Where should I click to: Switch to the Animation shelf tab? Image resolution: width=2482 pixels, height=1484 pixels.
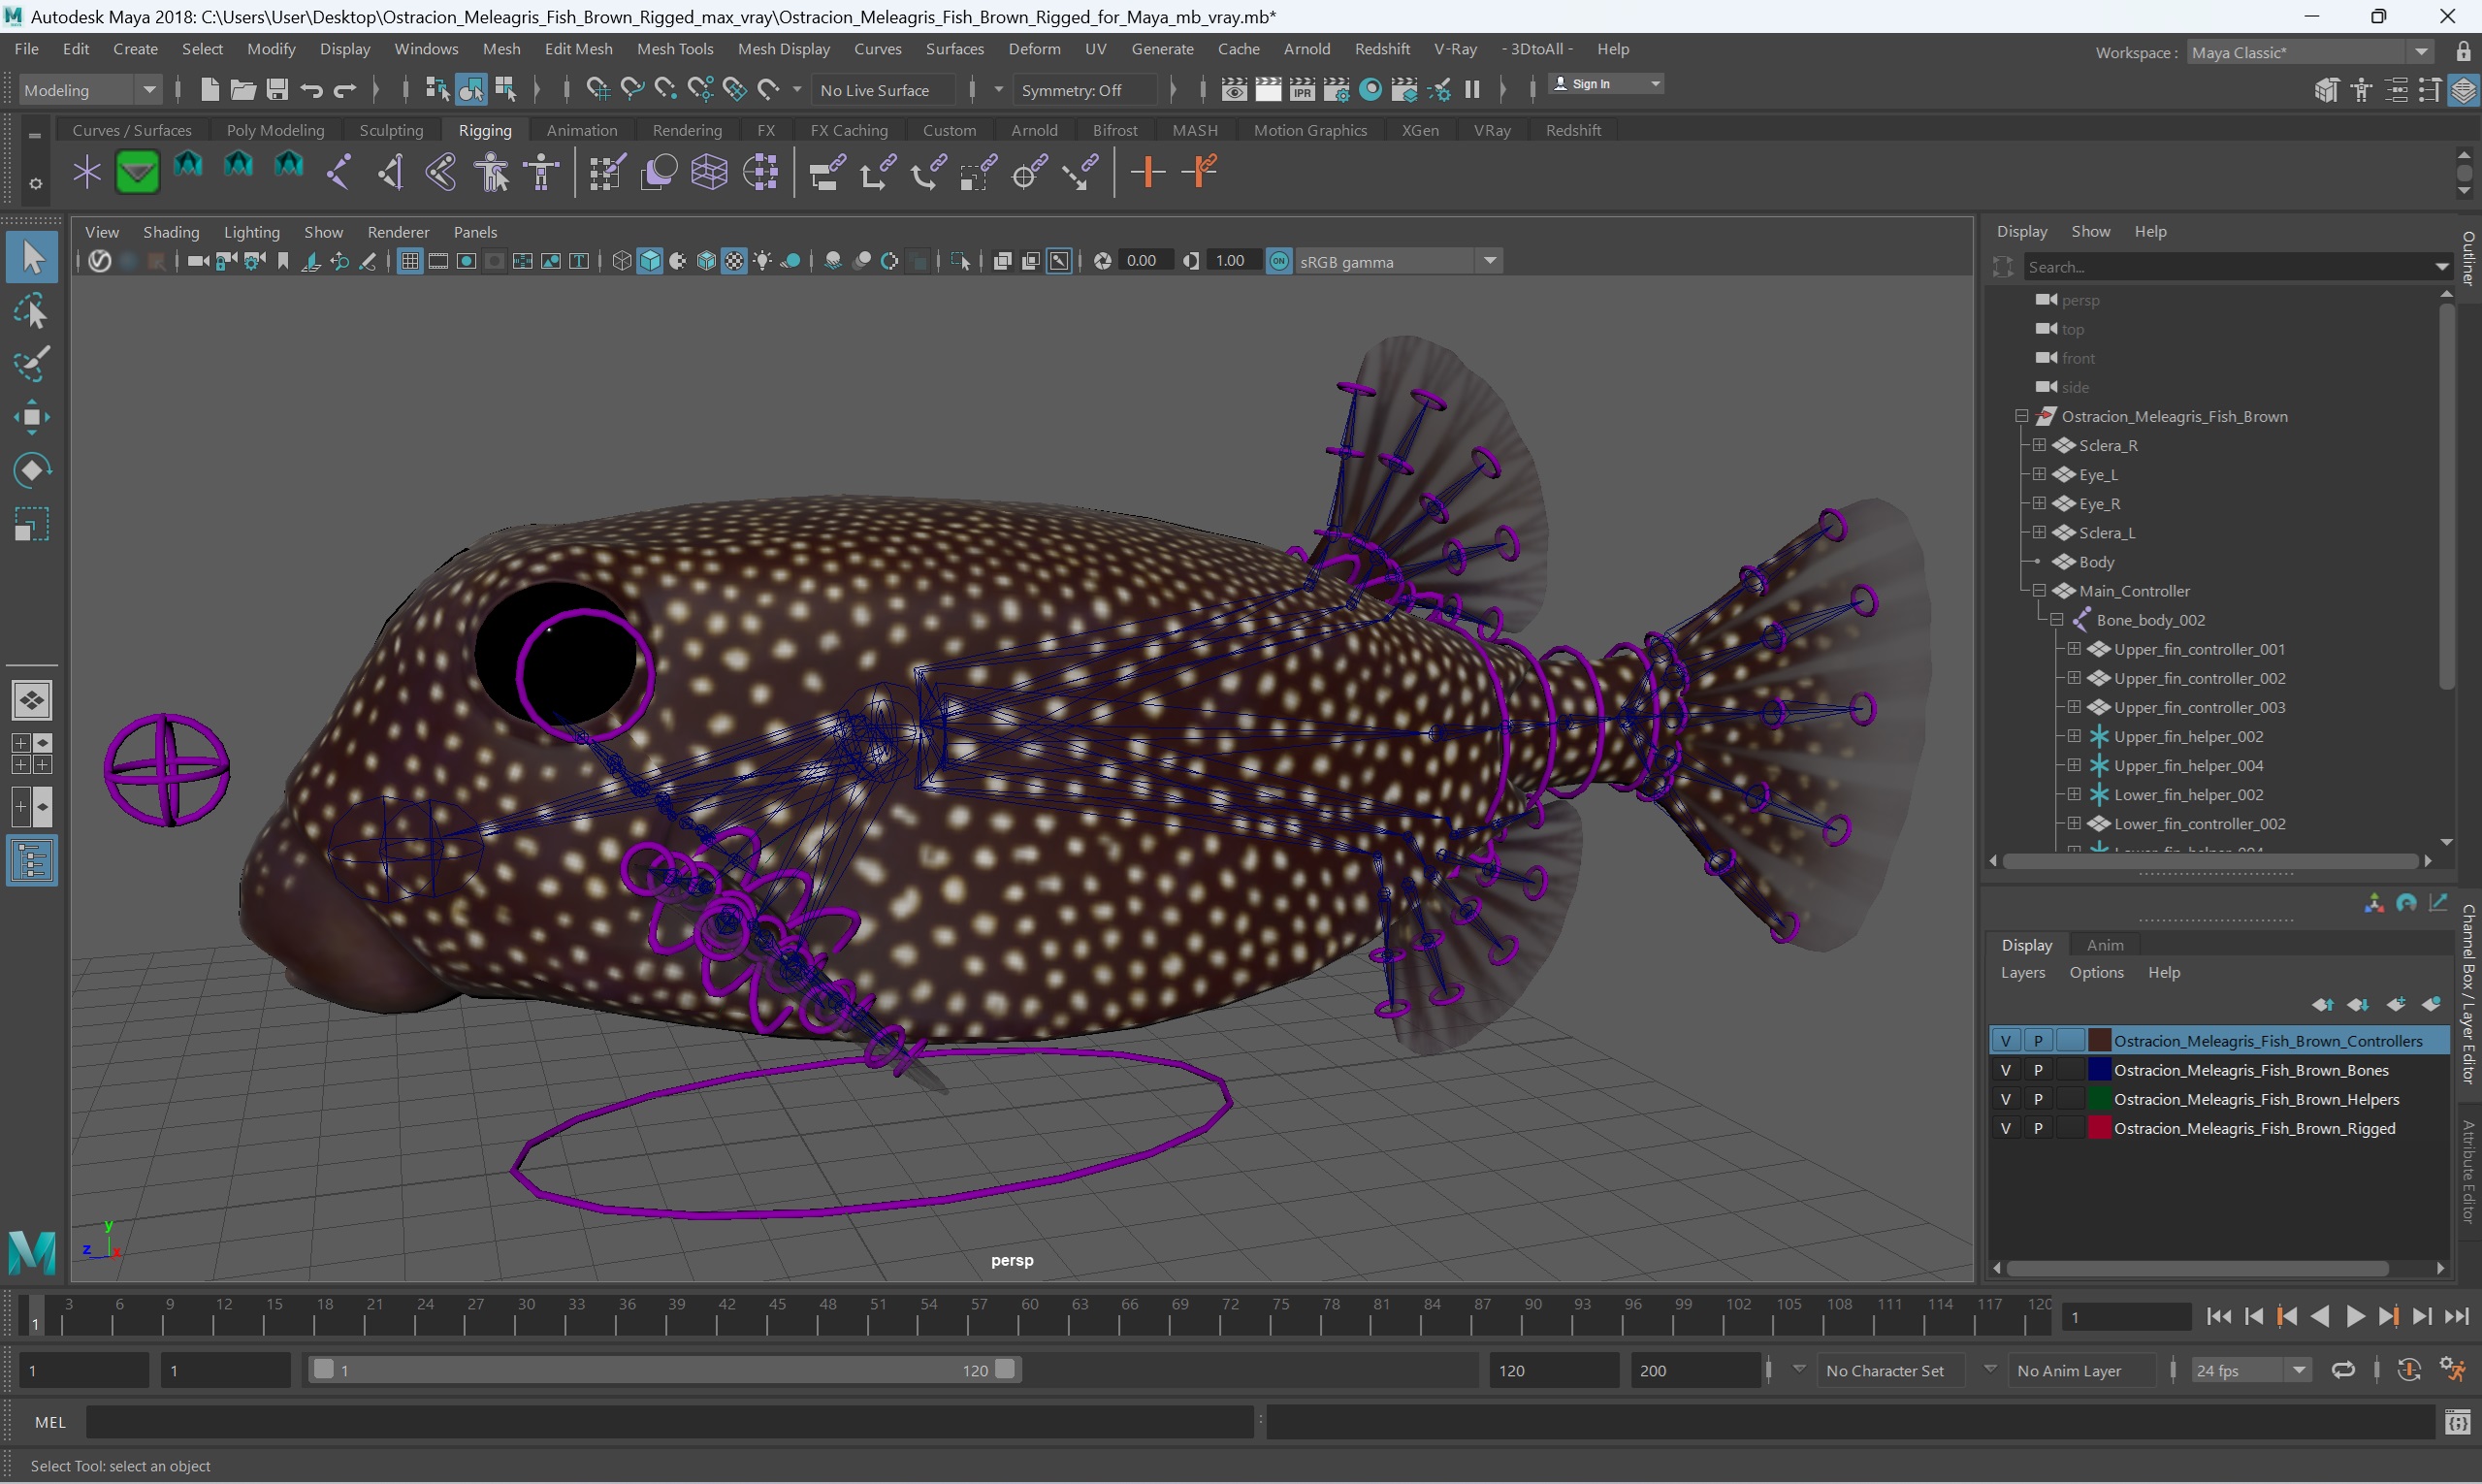click(x=581, y=130)
